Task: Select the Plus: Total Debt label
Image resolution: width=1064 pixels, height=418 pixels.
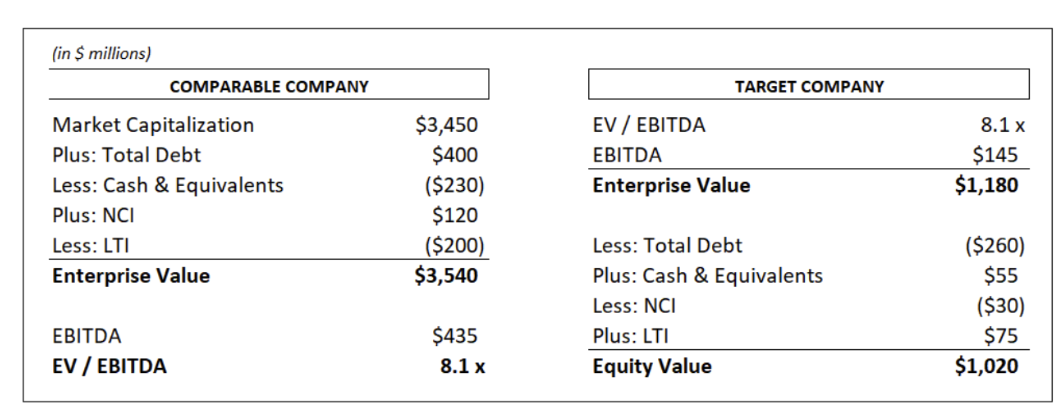Action: point(126,155)
